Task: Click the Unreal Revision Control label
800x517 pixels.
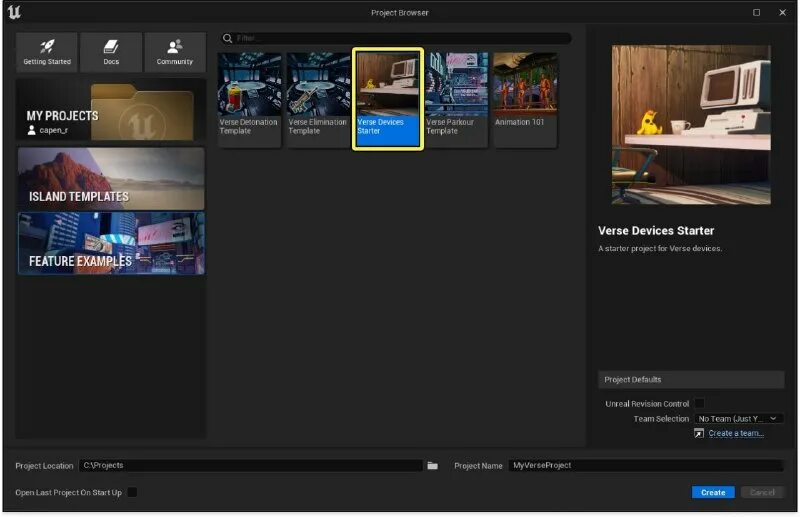Action: click(x=647, y=404)
